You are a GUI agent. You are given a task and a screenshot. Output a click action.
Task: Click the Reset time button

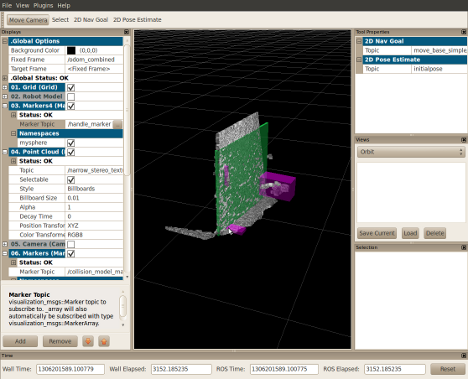pos(448,369)
